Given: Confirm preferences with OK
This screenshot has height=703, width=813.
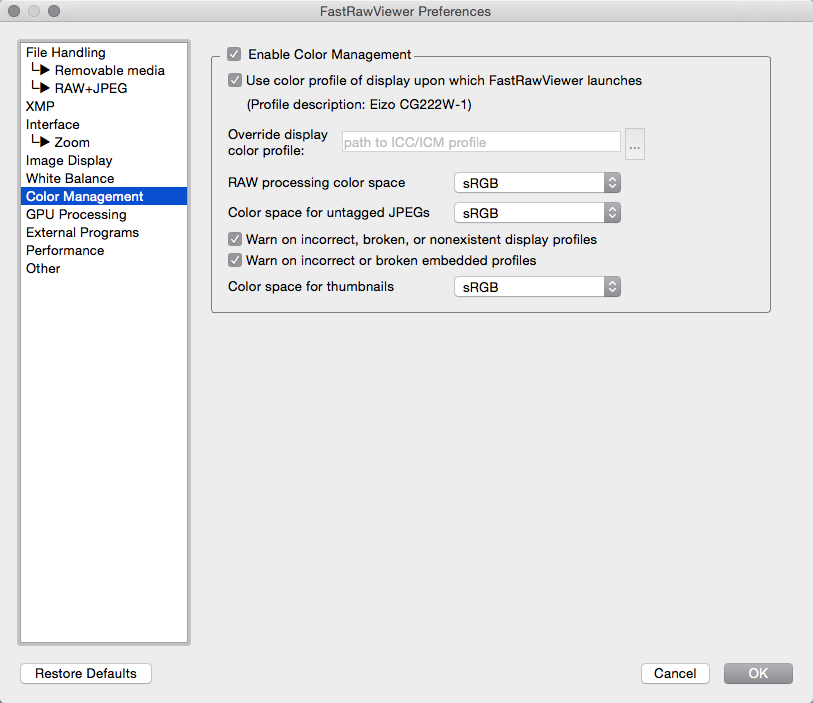Looking at the screenshot, I should 758,673.
